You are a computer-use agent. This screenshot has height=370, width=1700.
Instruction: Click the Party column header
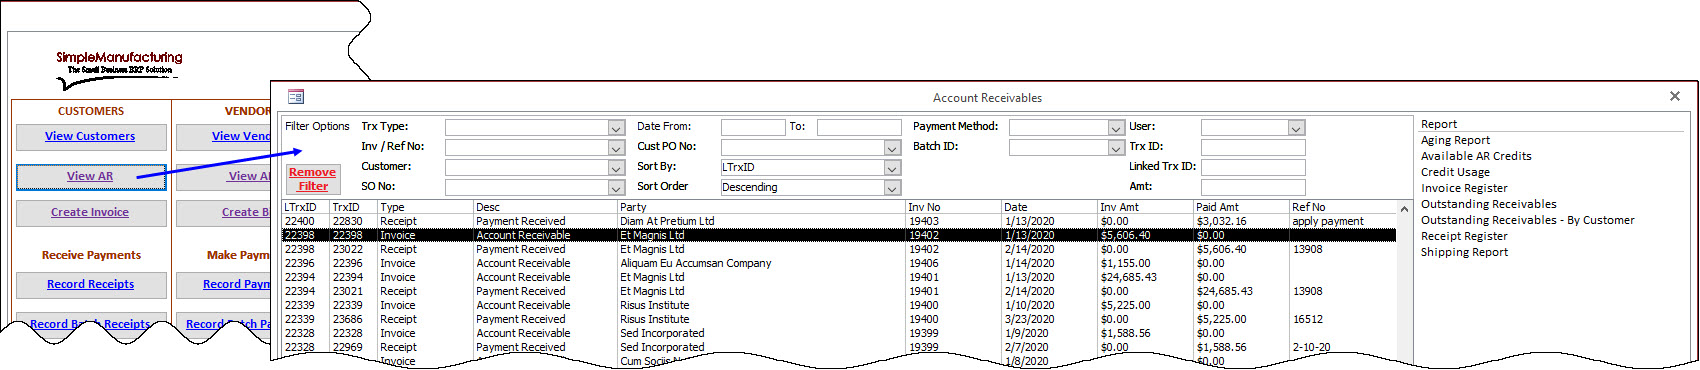pyautogui.click(x=762, y=207)
